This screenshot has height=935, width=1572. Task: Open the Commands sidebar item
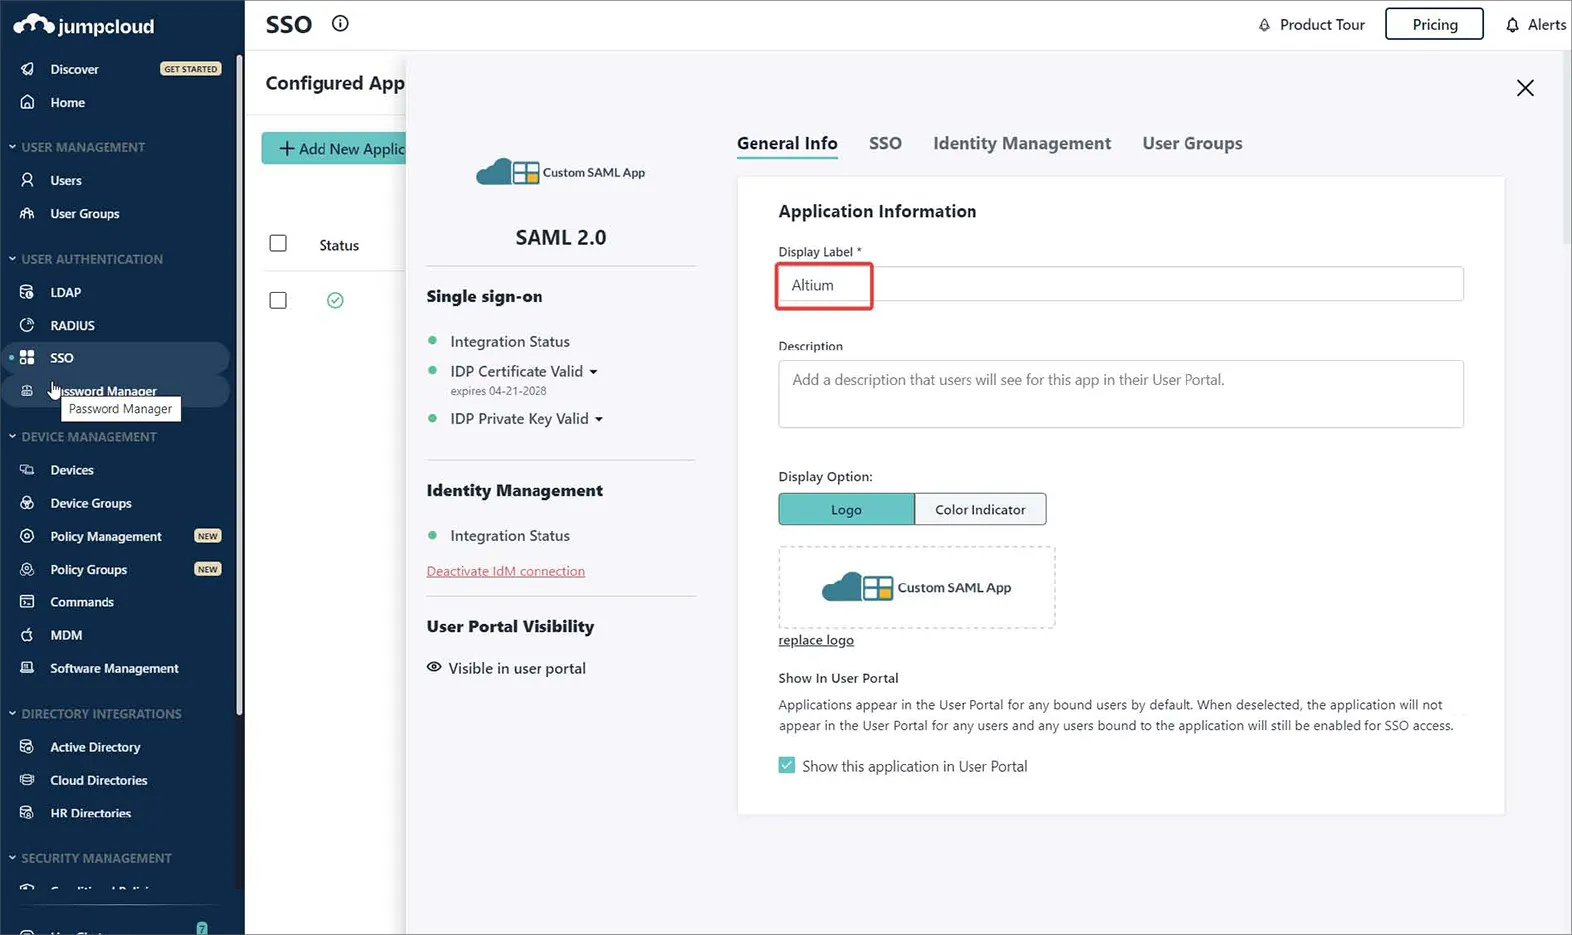(82, 602)
